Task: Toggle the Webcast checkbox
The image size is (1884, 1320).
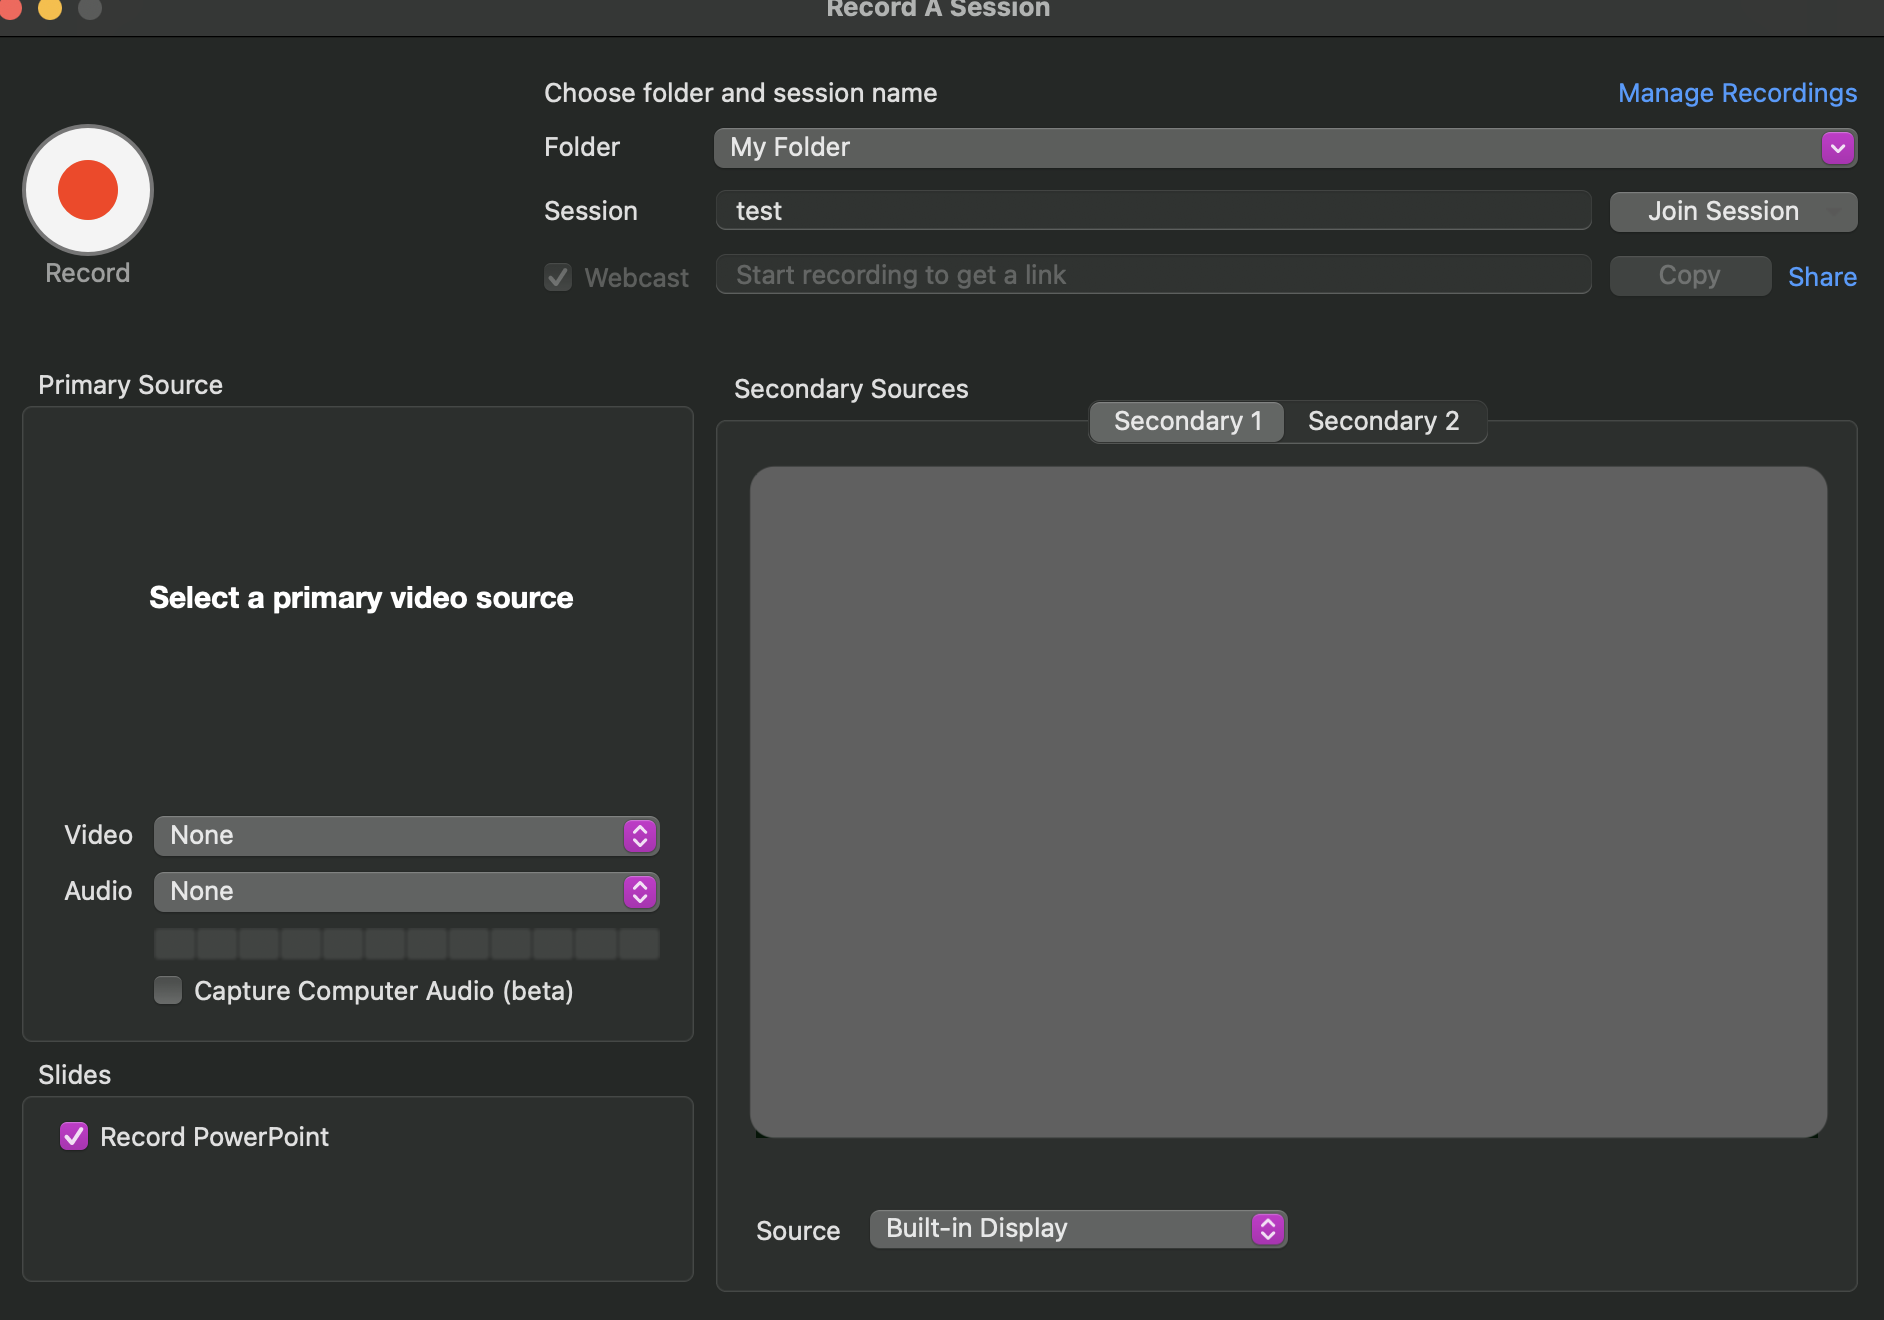Action: coord(558,277)
